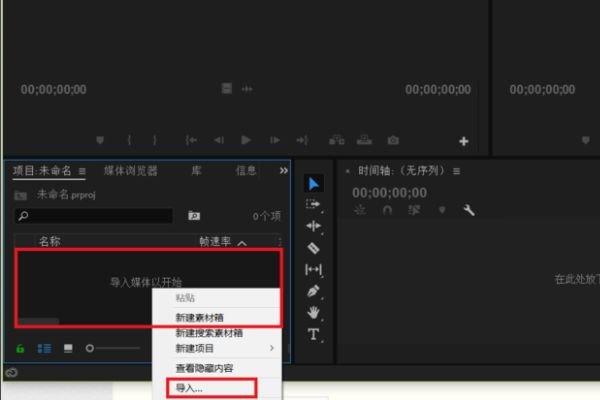Choose 新建搜索素材箱 from context menu
This screenshot has height=400, width=600.
point(217,333)
